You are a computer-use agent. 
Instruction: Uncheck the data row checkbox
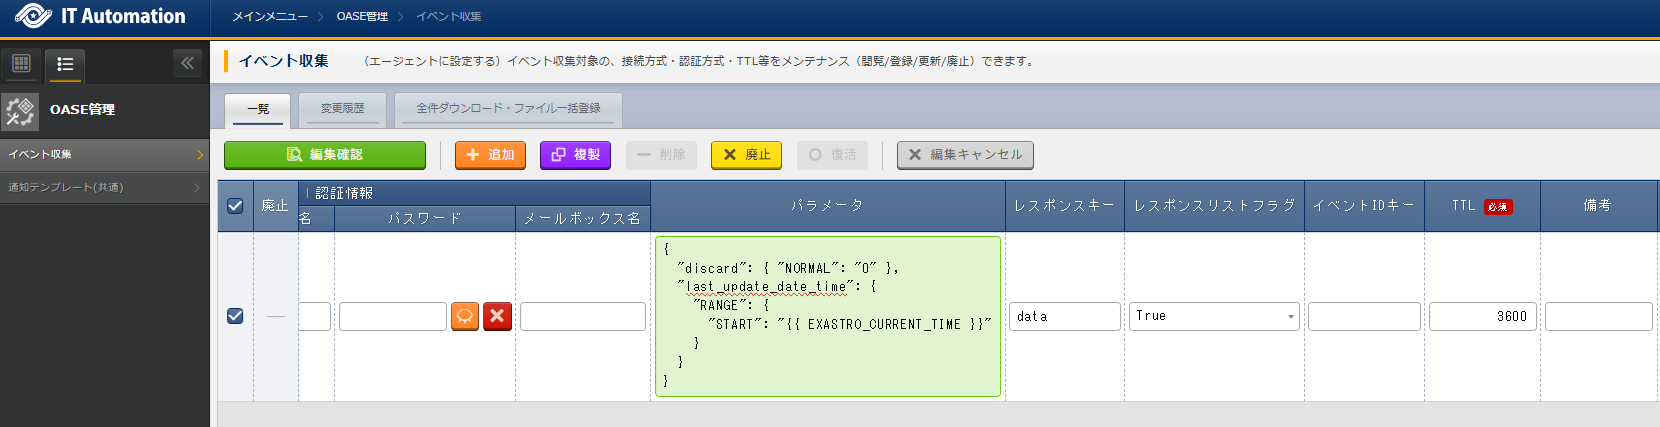[x=235, y=316]
